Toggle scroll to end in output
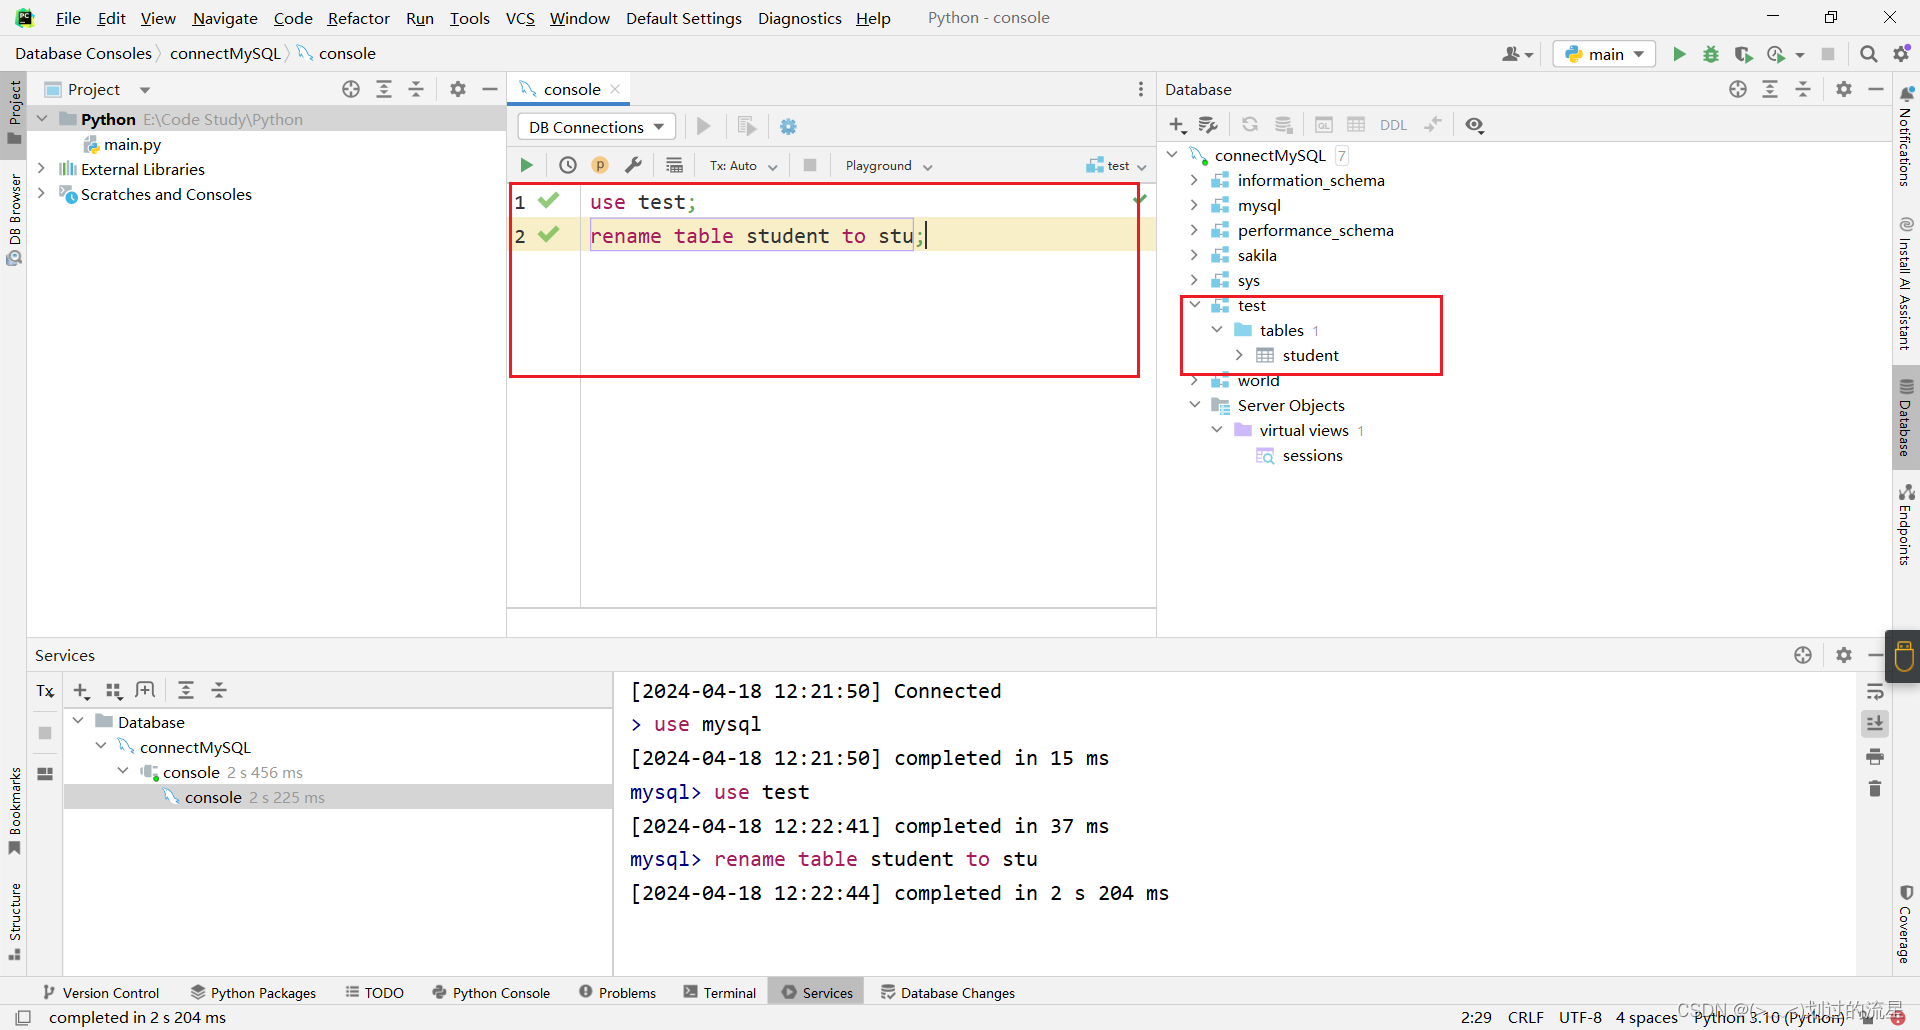The image size is (1920, 1030). point(1875,723)
